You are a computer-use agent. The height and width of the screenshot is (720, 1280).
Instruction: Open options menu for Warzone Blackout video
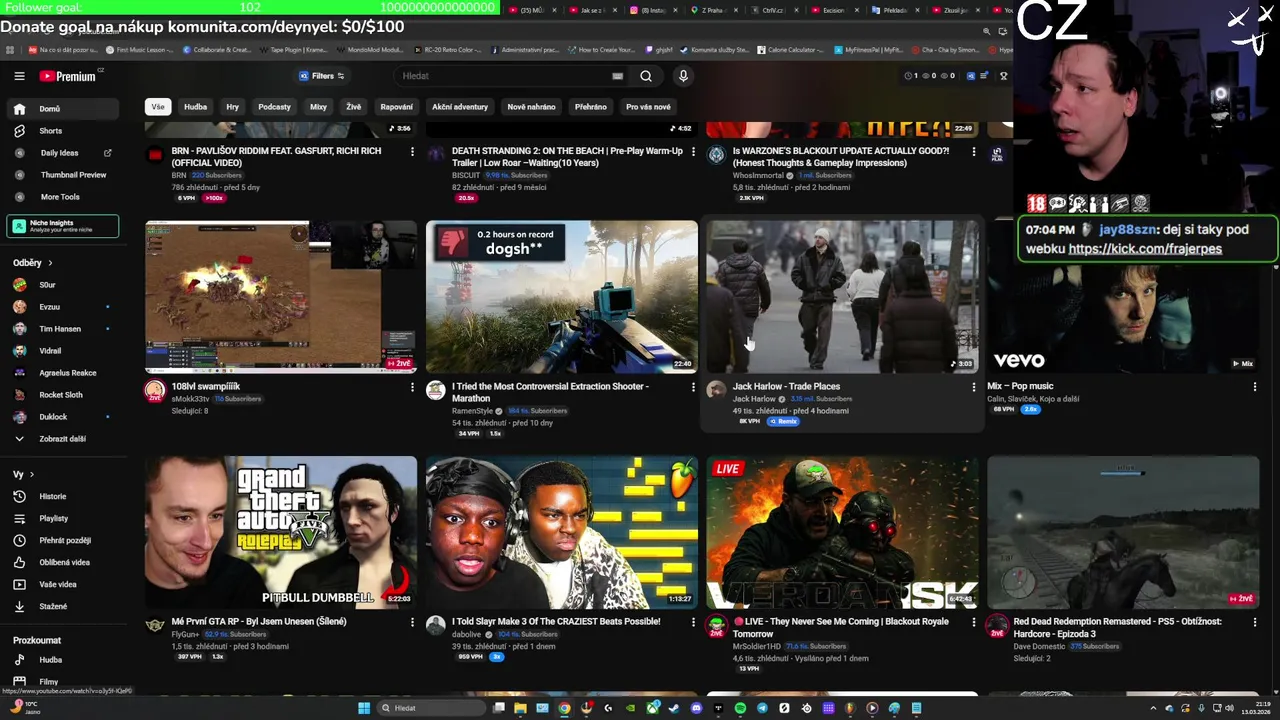(974, 152)
